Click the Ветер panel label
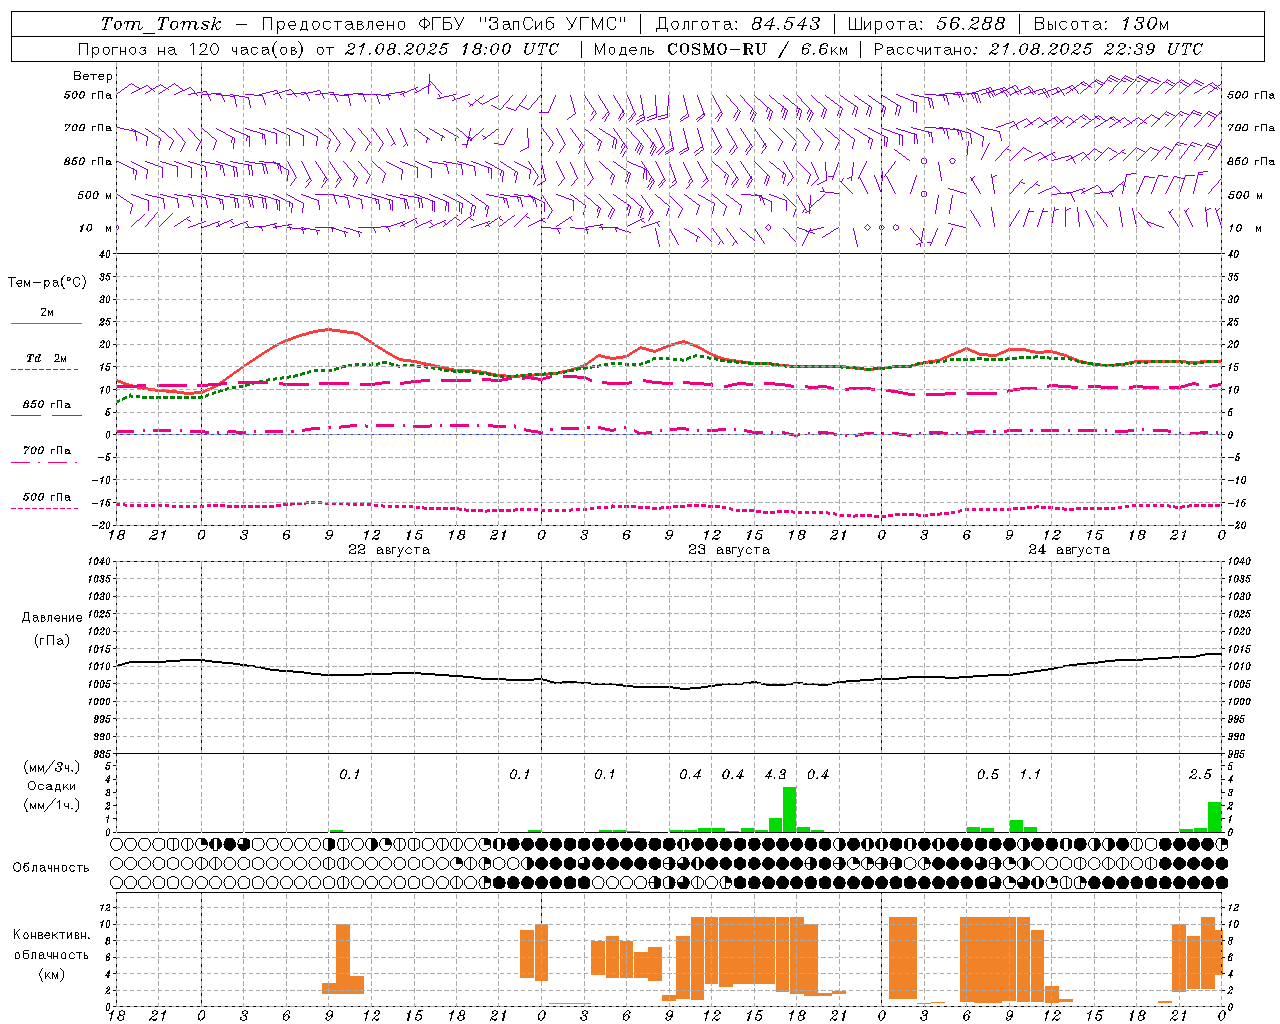The width and height of the screenshot is (1280, 1024). (x=93, y=76)
